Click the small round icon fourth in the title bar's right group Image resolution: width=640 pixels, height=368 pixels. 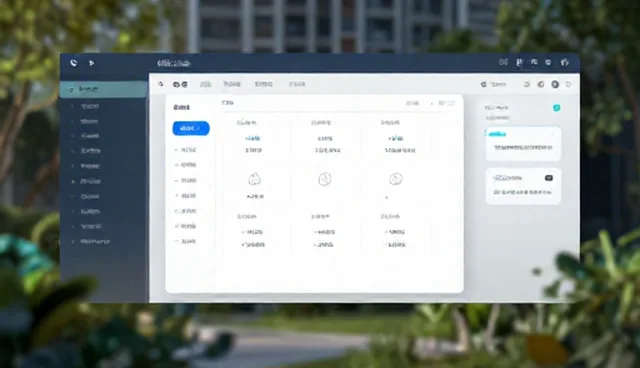click(548, 62)
